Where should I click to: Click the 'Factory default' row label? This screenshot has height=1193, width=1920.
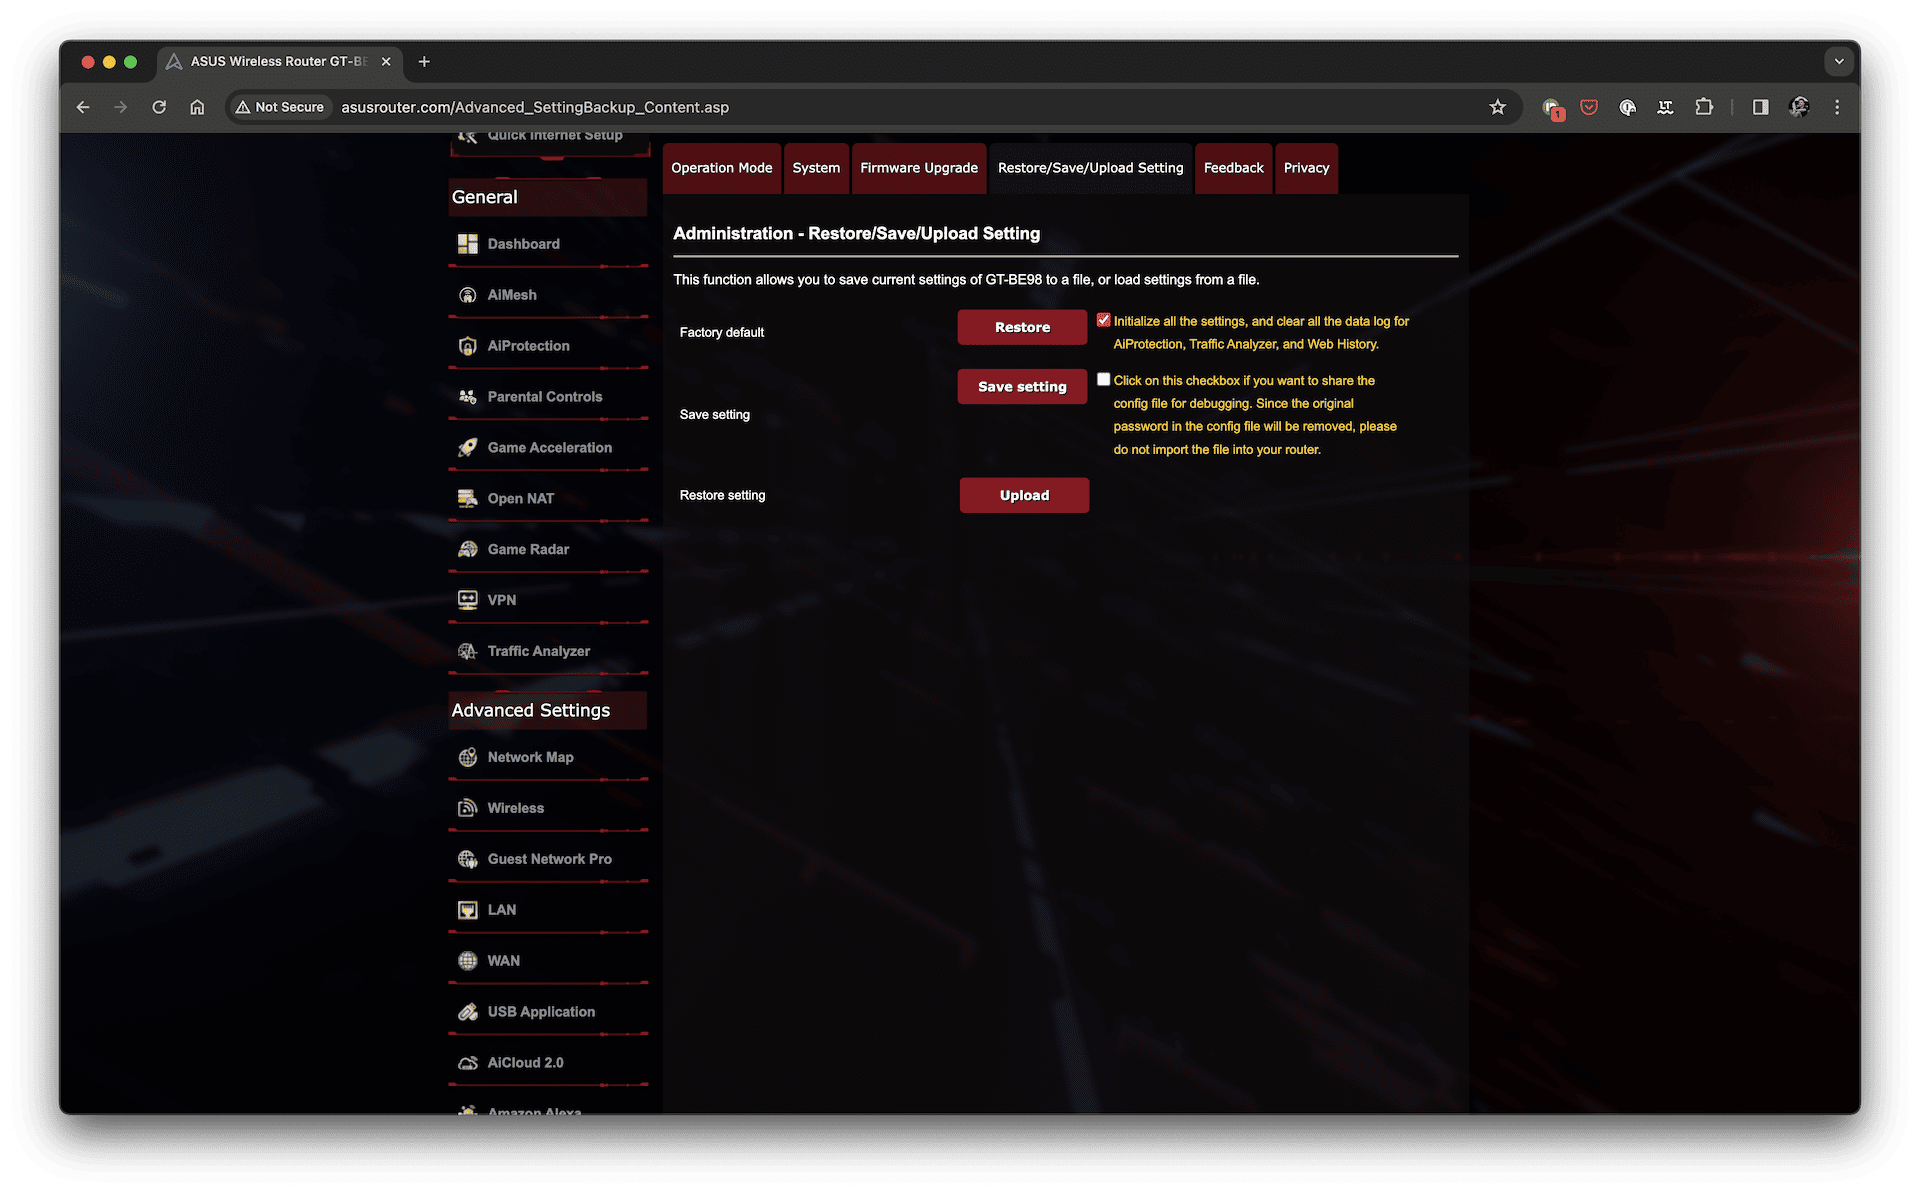pyautogui.click(x=722, y=332)
